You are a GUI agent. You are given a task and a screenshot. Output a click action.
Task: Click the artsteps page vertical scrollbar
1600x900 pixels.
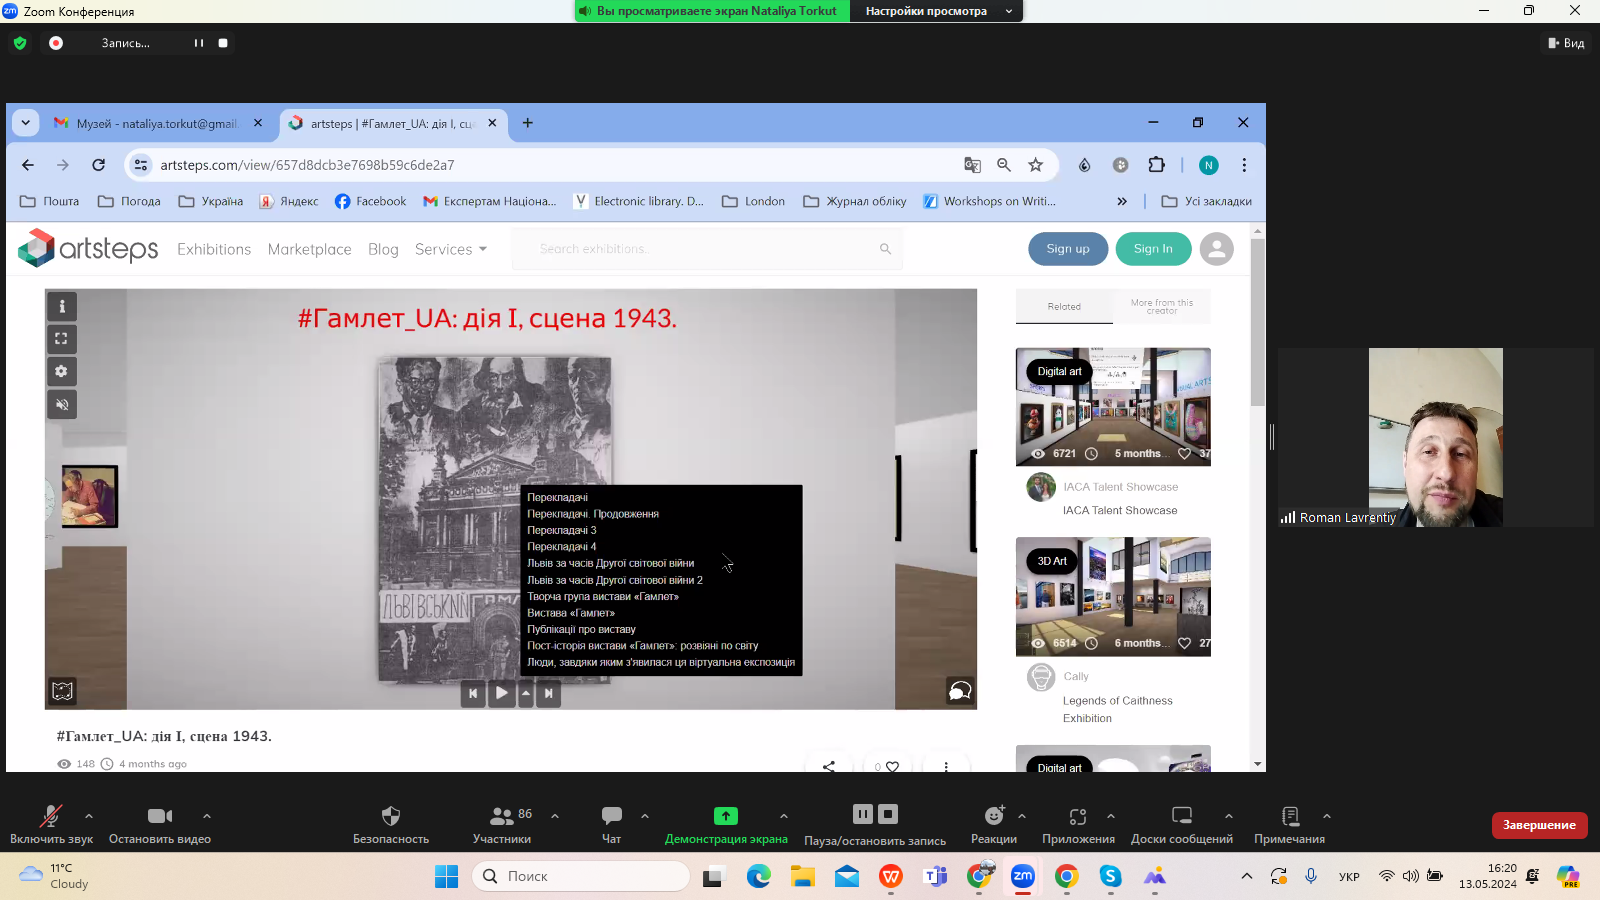pos(1257,322)
